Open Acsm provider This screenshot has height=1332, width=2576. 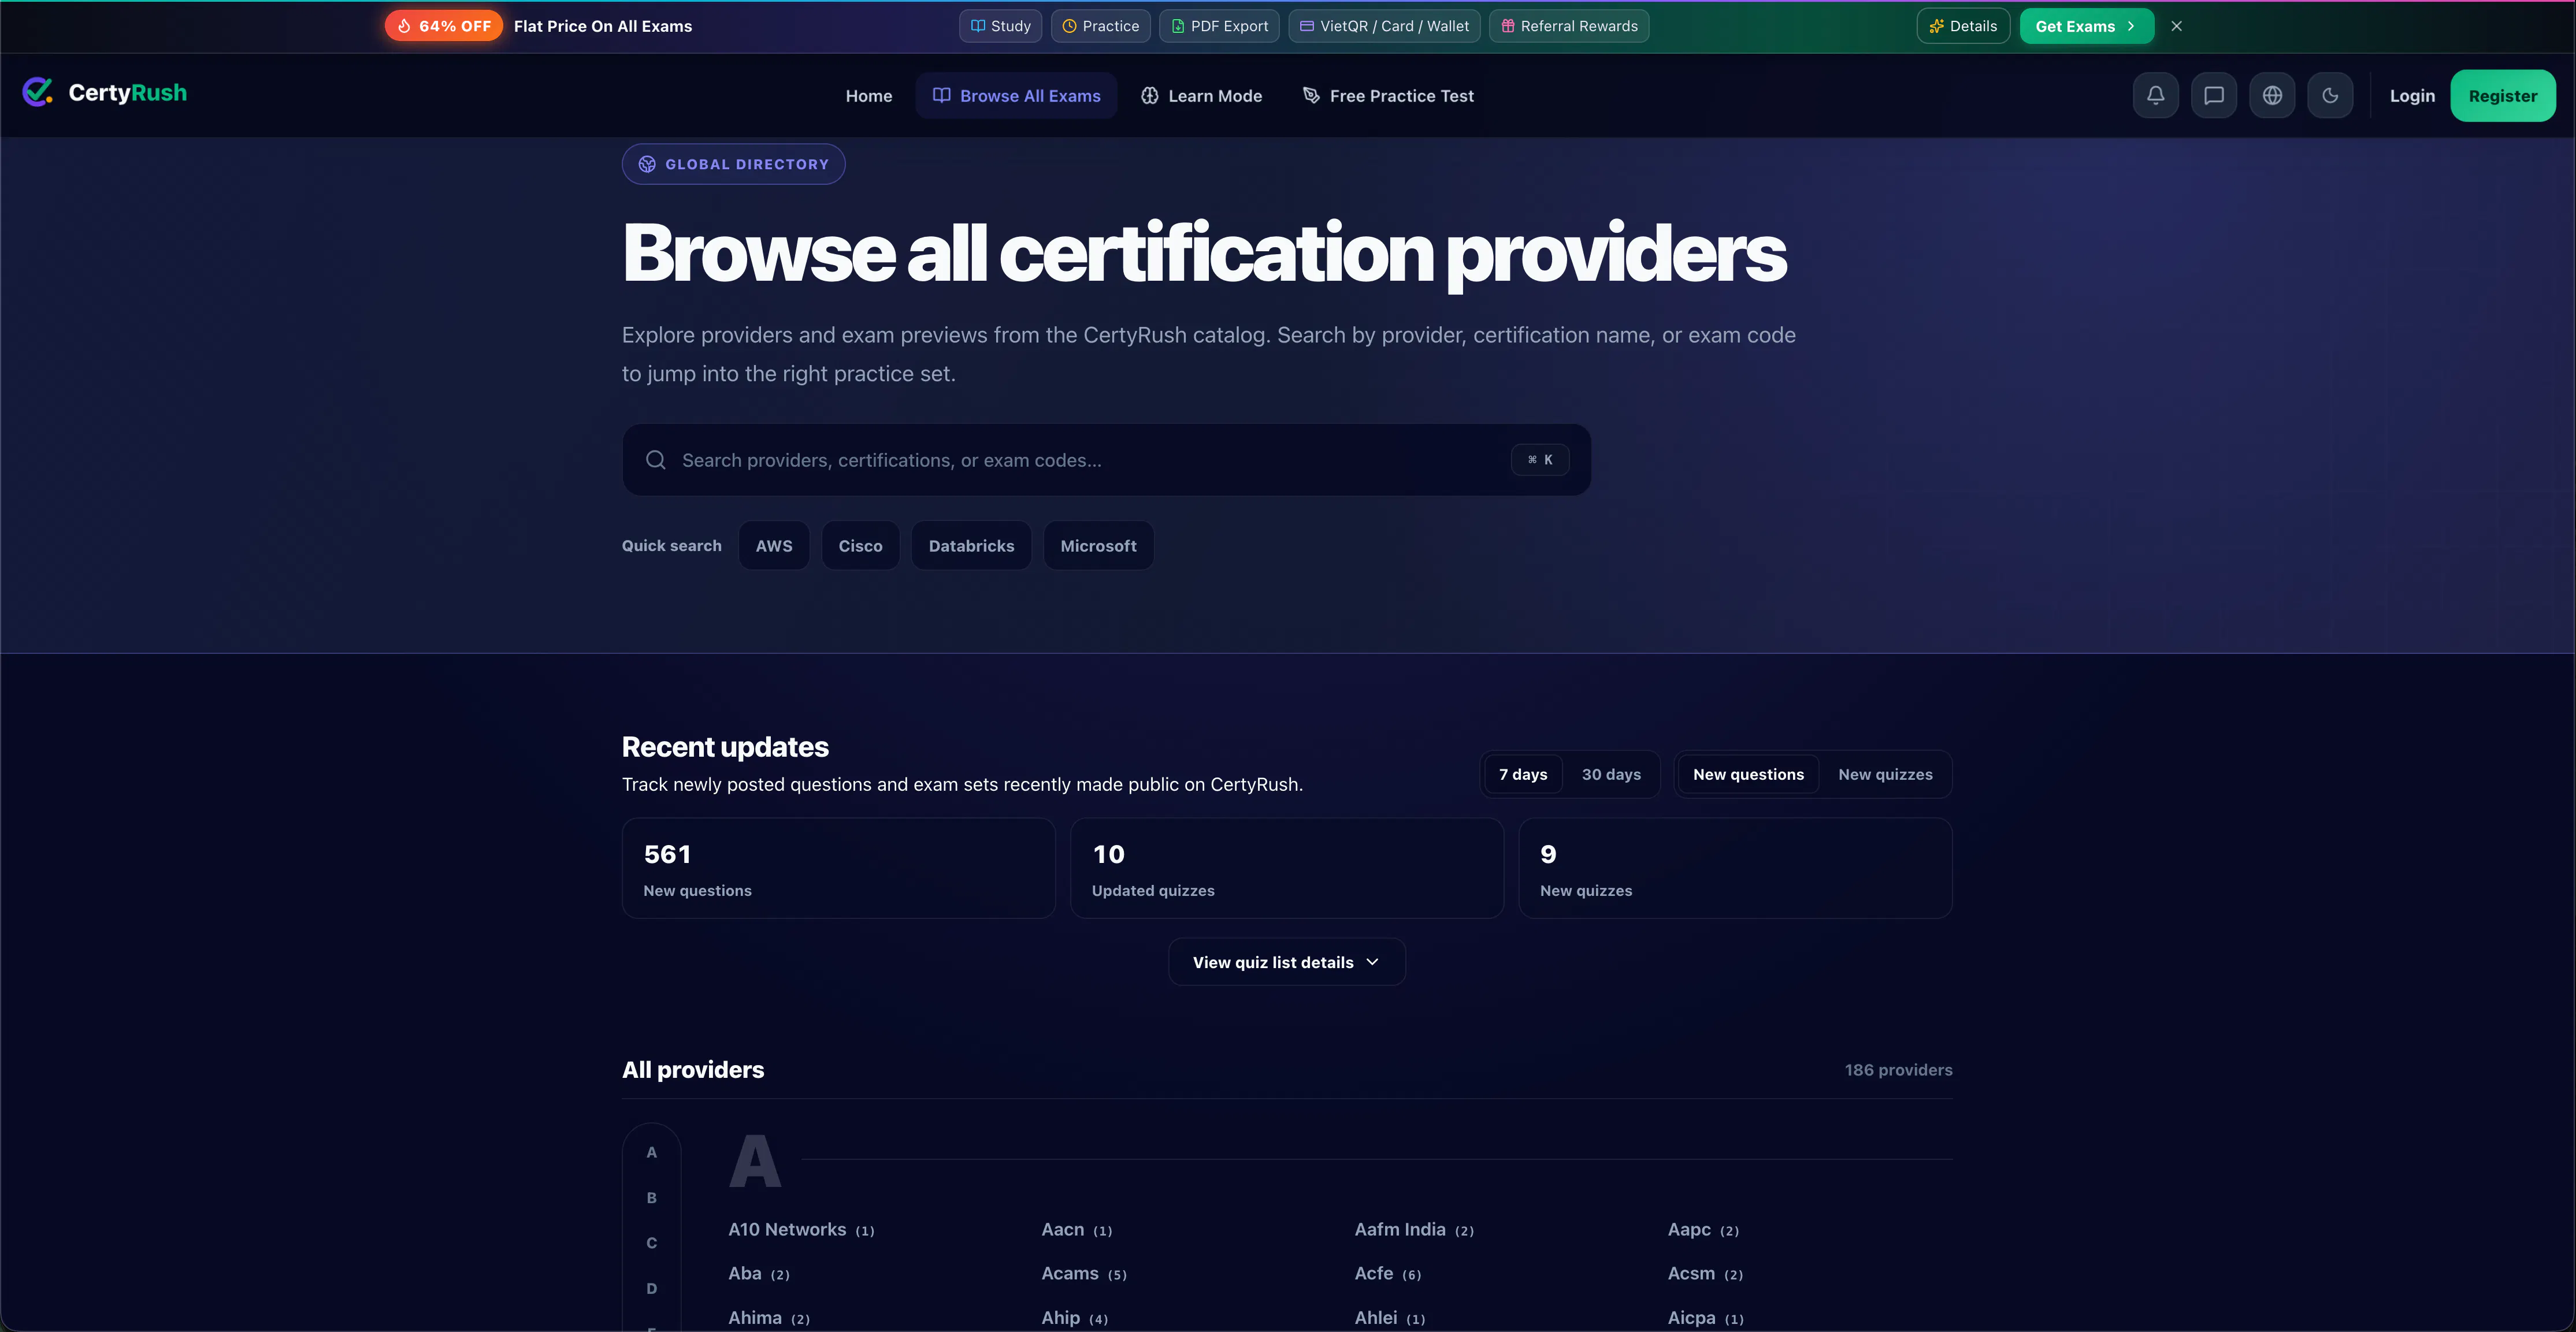[x=1705, y=1274]
